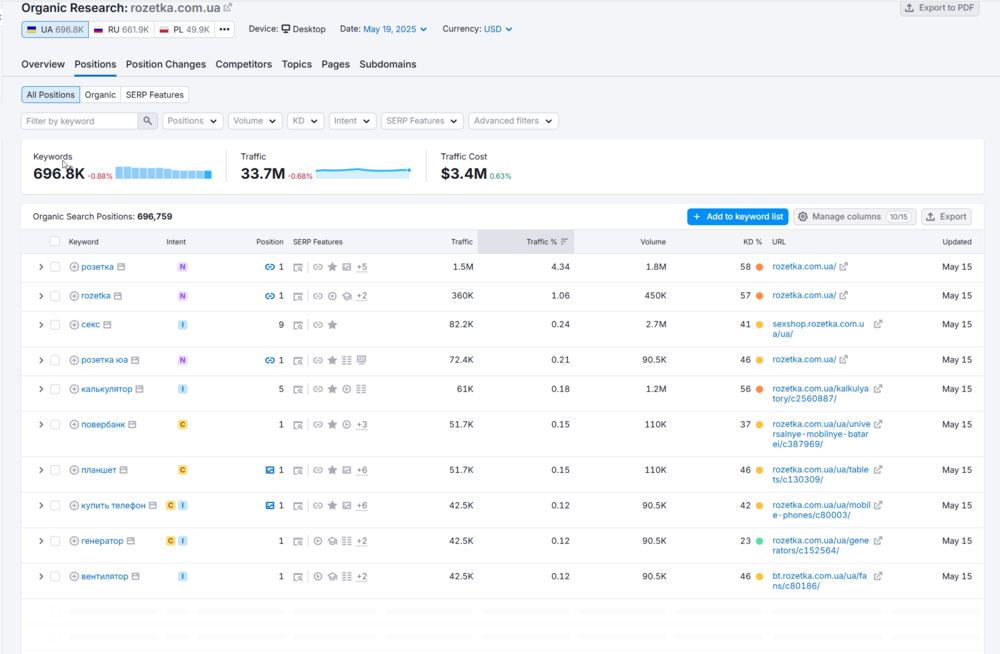Image resolution: width=1000 pixels, height=654 pixels.
Task: Type in the Filter by keyword field
Action: point(79,121)
